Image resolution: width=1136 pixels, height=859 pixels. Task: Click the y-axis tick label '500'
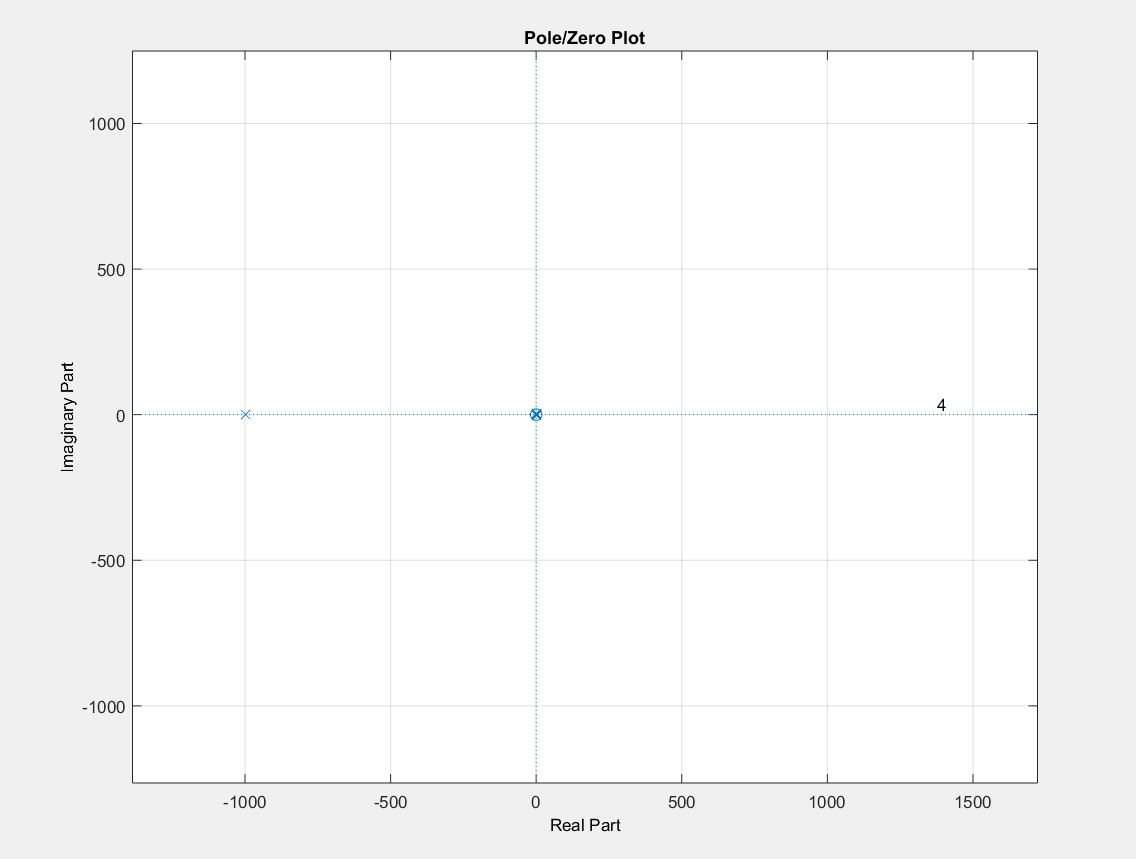(x=112, y=270)
